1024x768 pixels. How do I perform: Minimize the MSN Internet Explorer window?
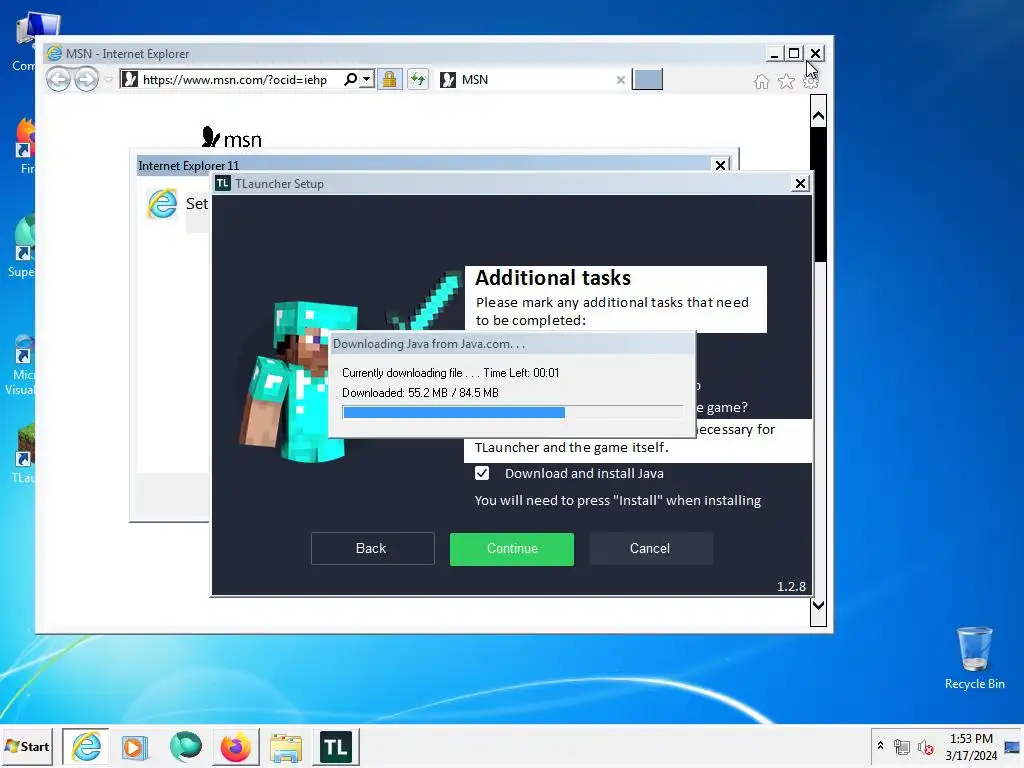774,54
